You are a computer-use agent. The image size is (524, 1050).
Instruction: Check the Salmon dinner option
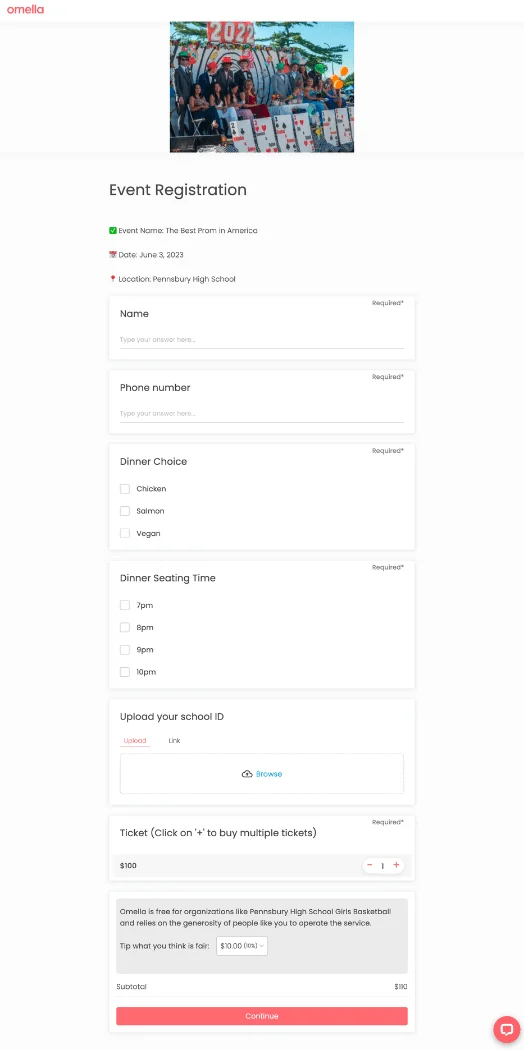click(x=124, y=511)
